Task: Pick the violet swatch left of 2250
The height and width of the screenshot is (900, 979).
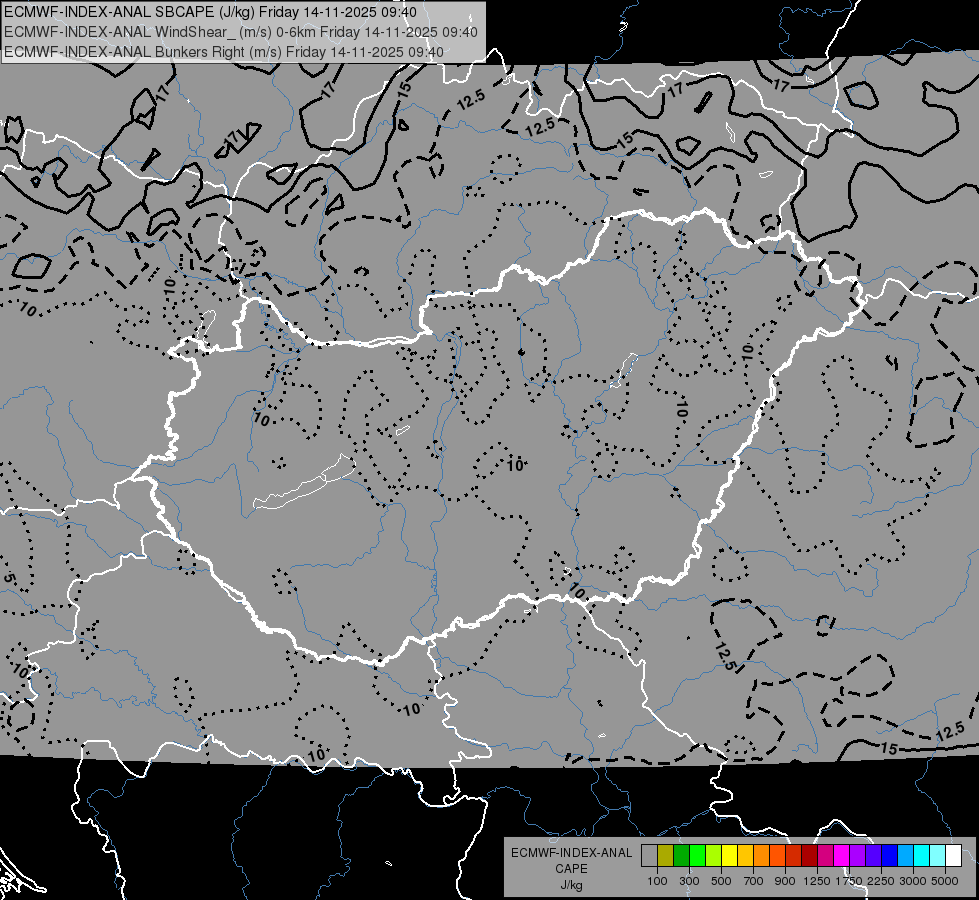Action: click(874, 855)
